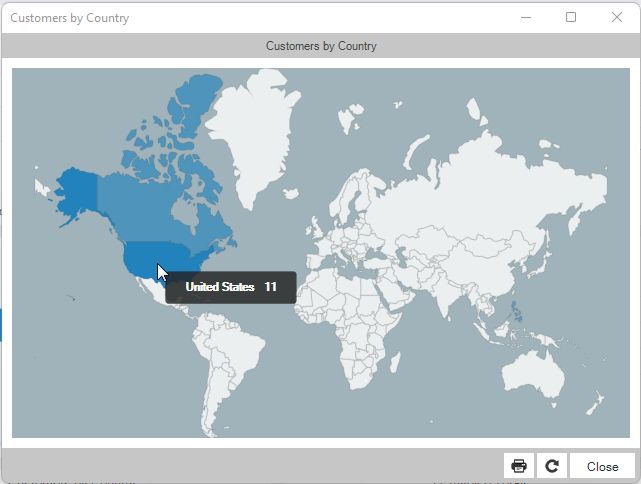Close the window using title bar X

coord(617,17)
